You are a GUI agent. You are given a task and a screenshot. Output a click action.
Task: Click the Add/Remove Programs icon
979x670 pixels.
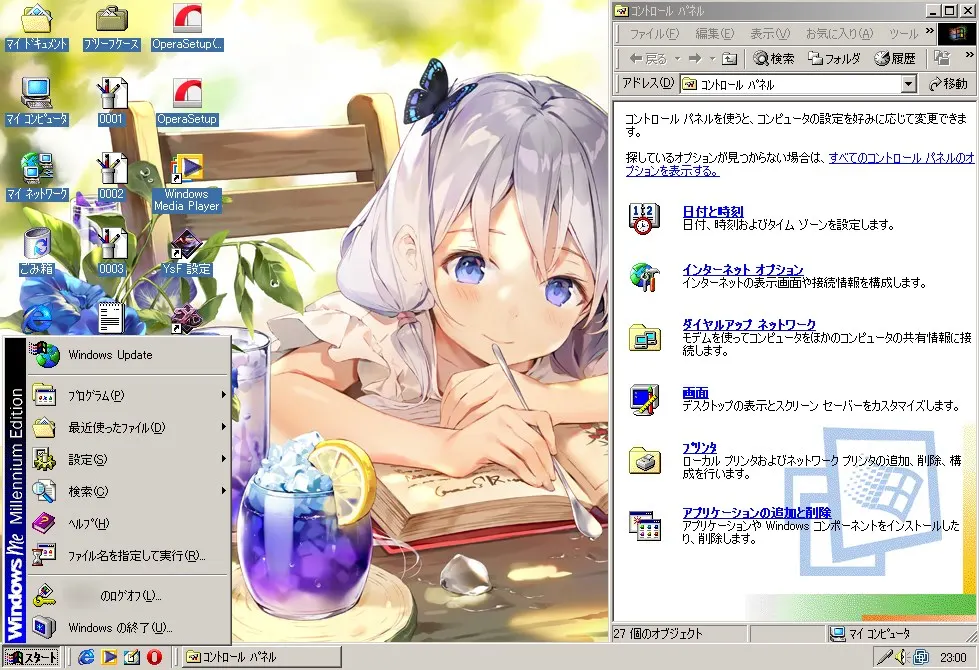pyautogui.click(x=644, y=526)
